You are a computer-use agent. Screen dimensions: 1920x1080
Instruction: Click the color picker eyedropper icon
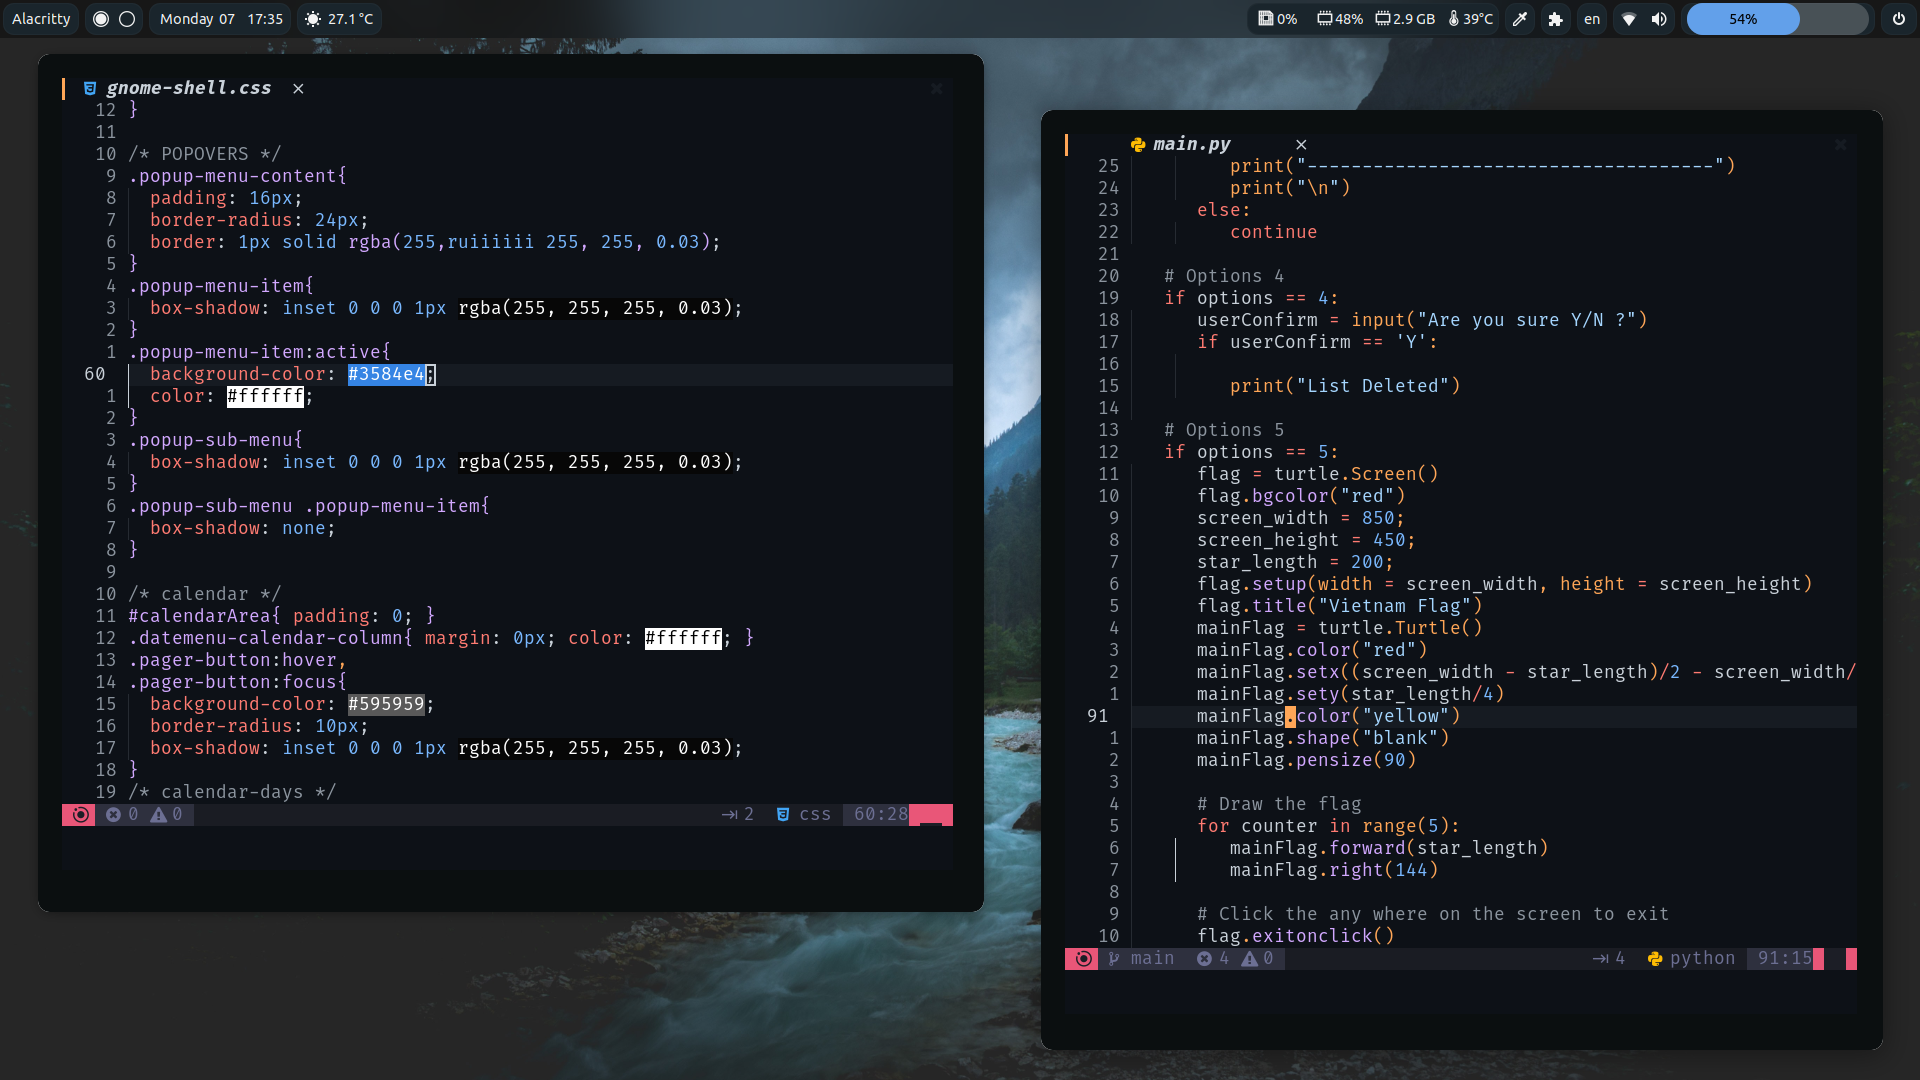(1520, 19)
